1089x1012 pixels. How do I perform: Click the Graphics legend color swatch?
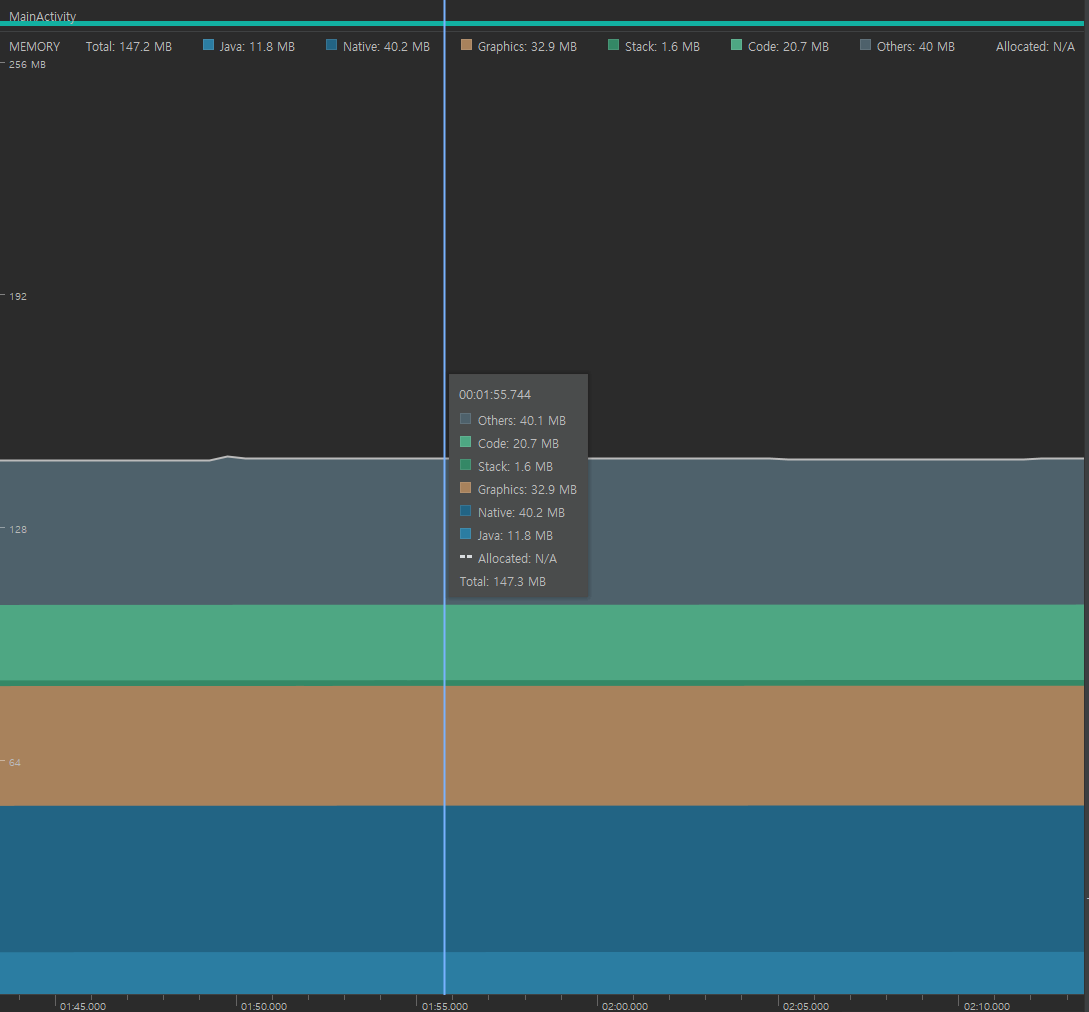click(466, 45)
